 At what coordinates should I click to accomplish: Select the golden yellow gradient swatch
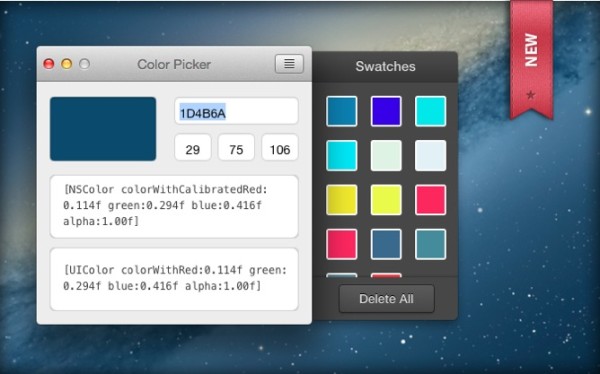tap(342, 200)
